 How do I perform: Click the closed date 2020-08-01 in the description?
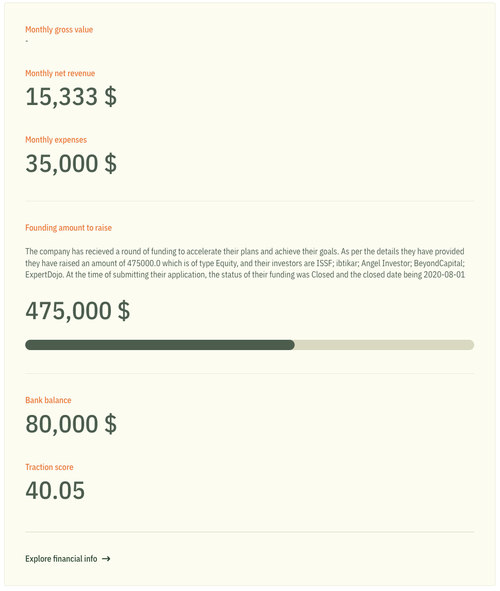444,275
